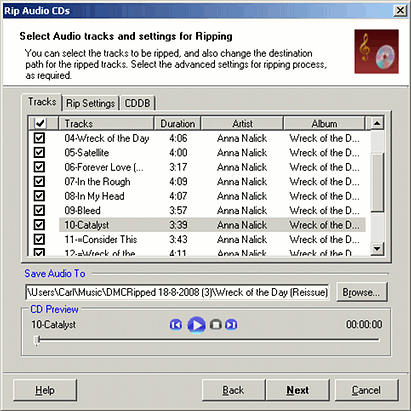Proceed with the Next button
This screenshot has width=411, height=411.
tap(298, 390)
